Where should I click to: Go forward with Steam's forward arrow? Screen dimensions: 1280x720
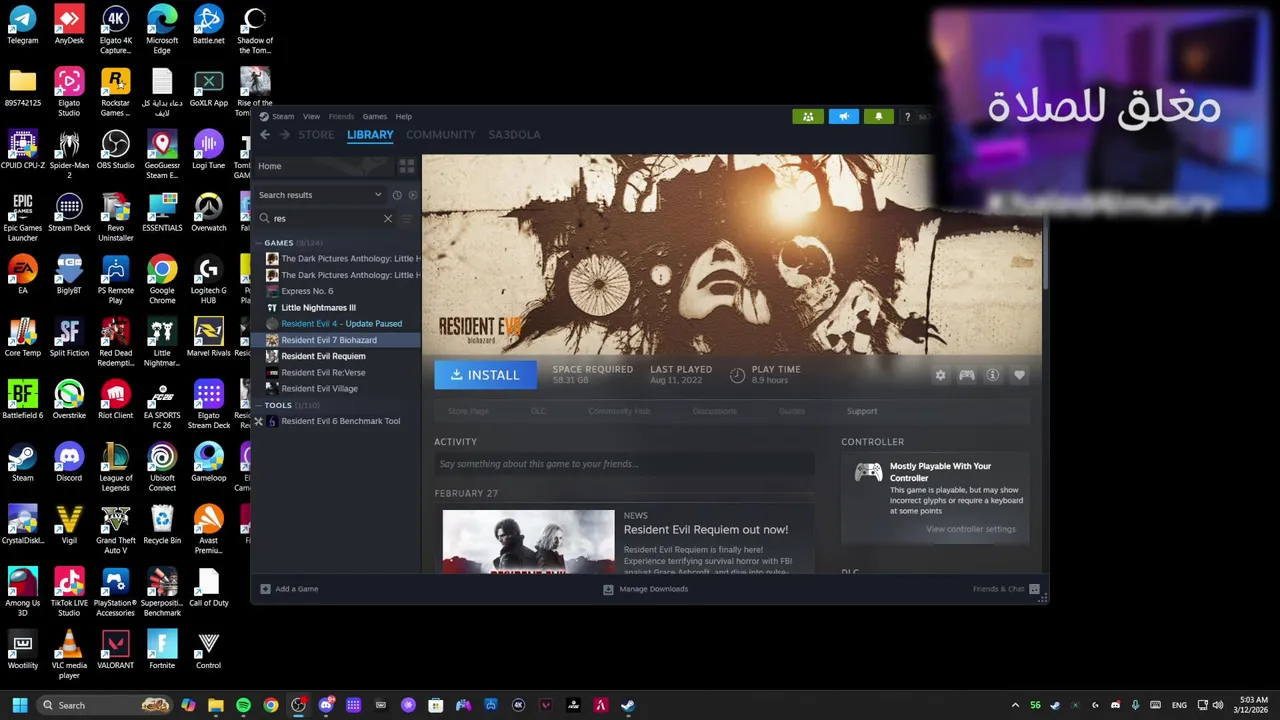[285, 135]
